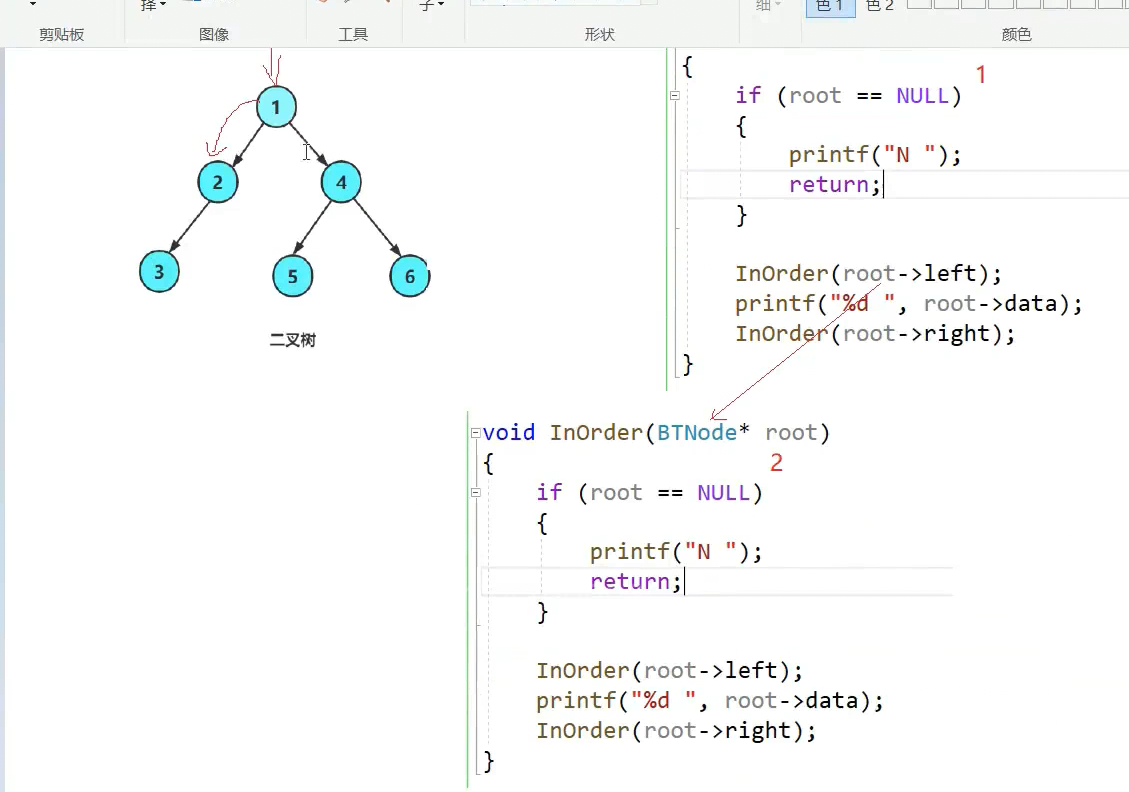
Task: Click the 二叉树 caption under the tree
Action: tap(292, 340)
